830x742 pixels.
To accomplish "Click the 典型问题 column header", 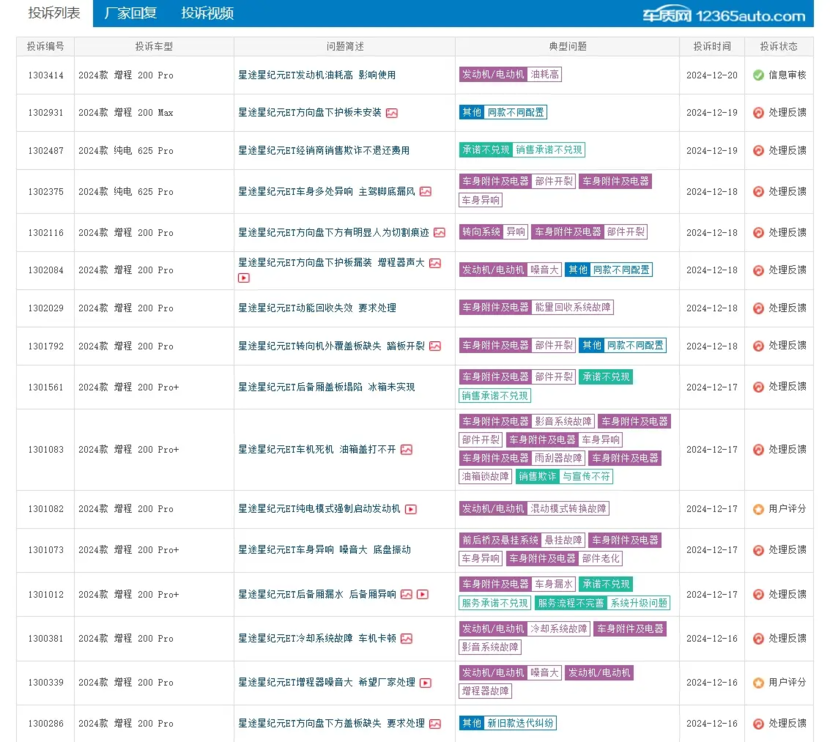I will tap(567, 47).
